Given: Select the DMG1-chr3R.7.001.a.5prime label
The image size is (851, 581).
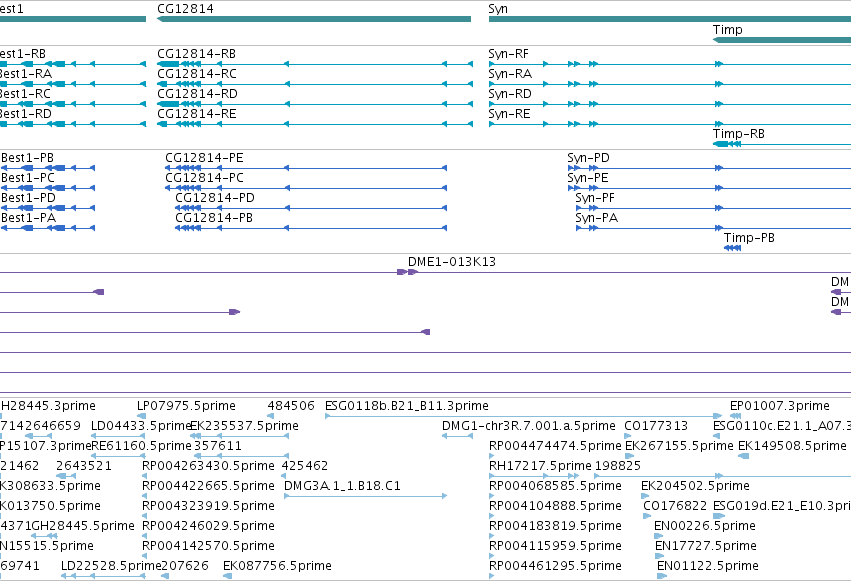Looking at the screenshot, I should (529, 426).
